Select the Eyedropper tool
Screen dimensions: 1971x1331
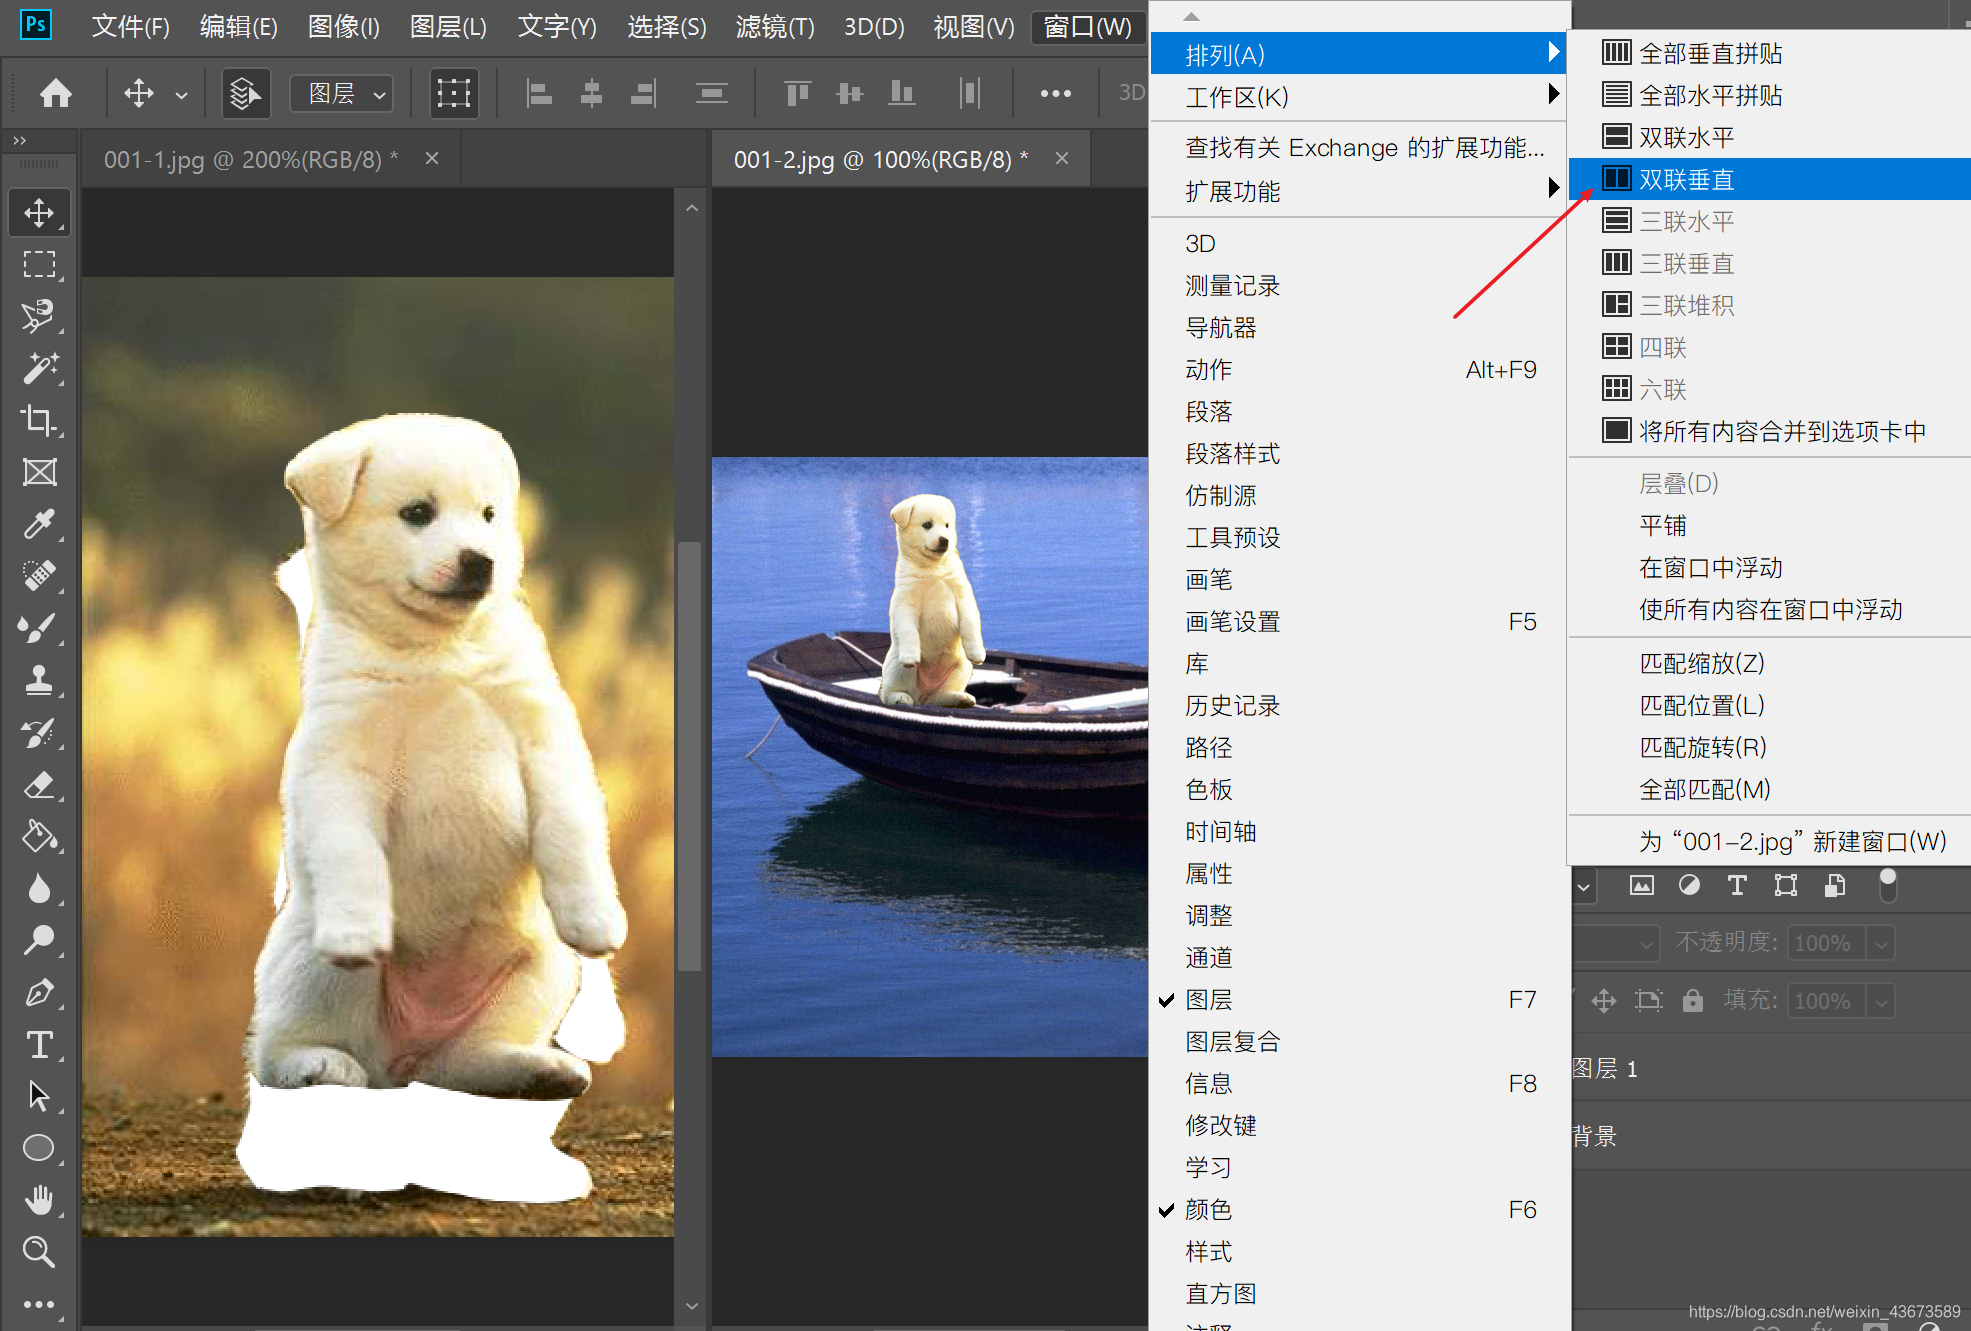(x=39, y=524)
